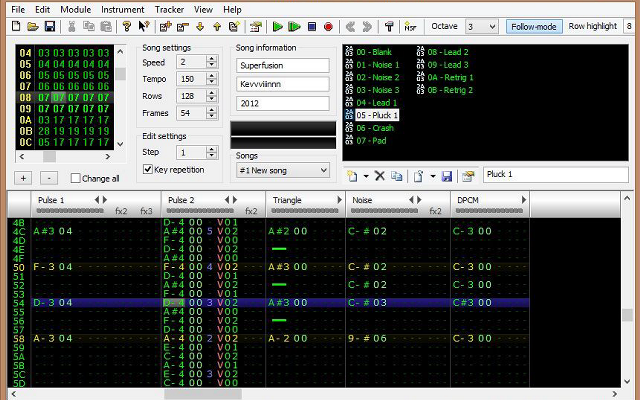The image size is (640, 400).
Task: Start playback with green play icon
Action: pyautogui.click(x=278, y=27)
